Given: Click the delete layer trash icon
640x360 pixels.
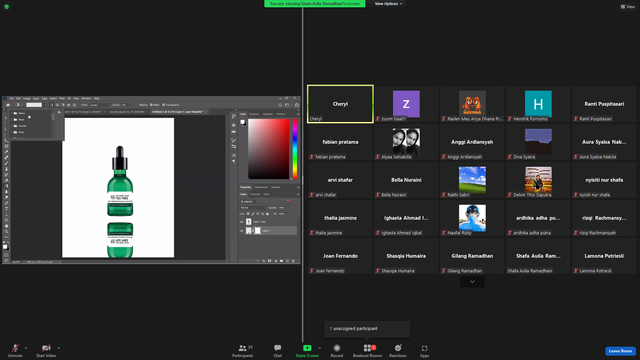Looking at the screenshot, I should tap(293, 261).
